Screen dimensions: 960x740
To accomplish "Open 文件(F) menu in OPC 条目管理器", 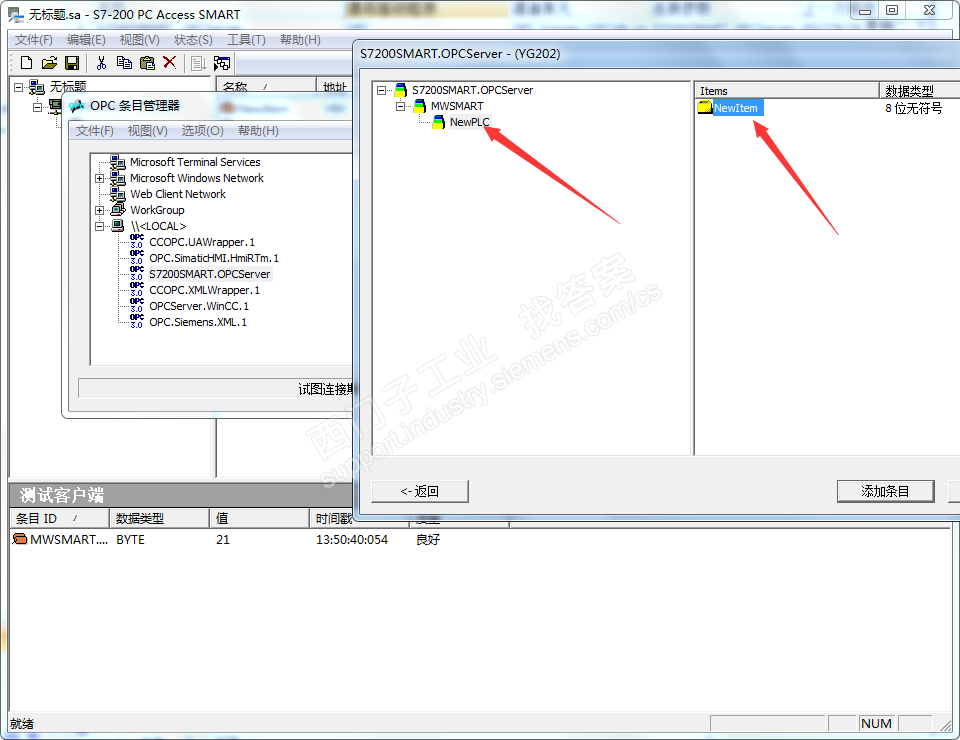I will click(95, 131).
